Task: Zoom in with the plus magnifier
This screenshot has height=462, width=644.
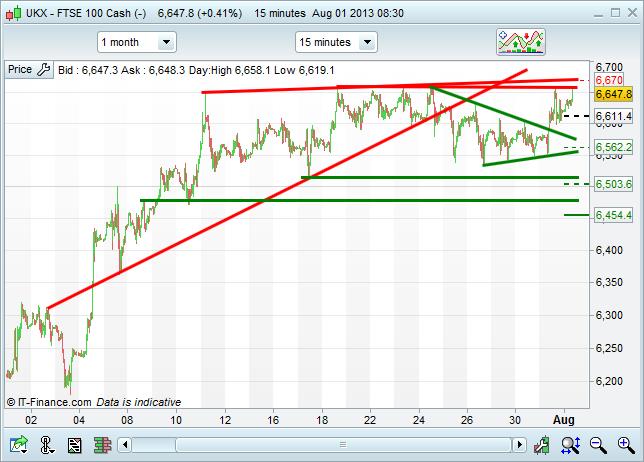Action: coord(626,445)
